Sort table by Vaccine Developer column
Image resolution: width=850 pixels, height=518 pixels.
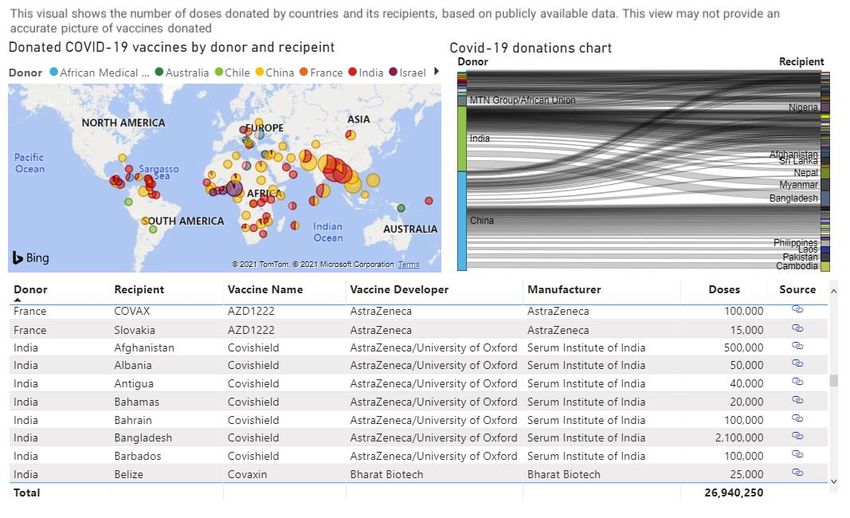pyautogui.click(x=399, y=289)
